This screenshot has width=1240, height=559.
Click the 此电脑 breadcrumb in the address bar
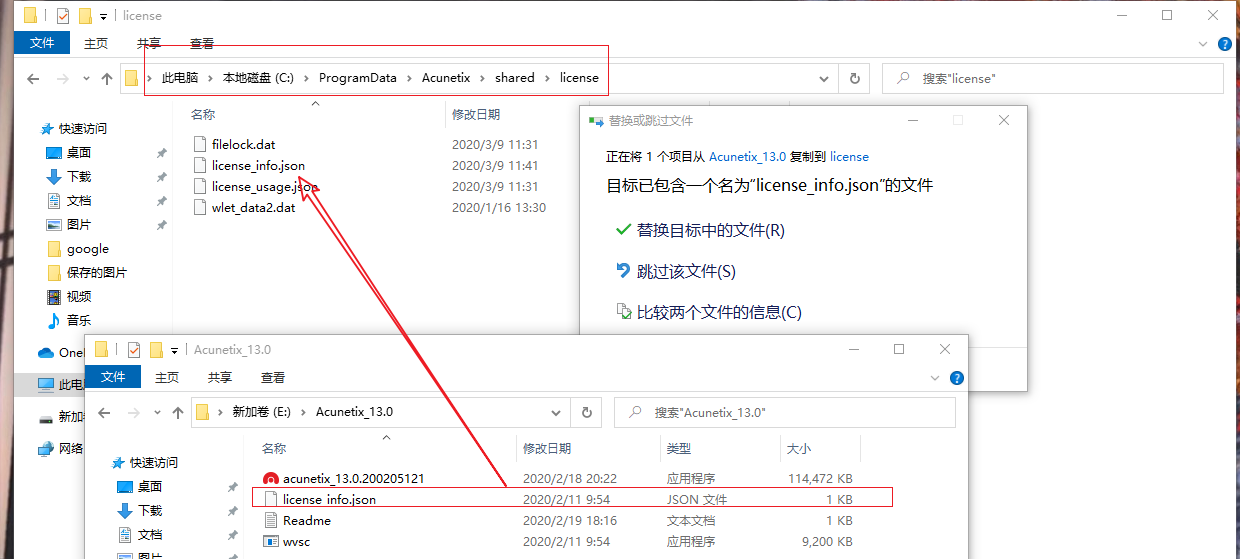point(180,78)
